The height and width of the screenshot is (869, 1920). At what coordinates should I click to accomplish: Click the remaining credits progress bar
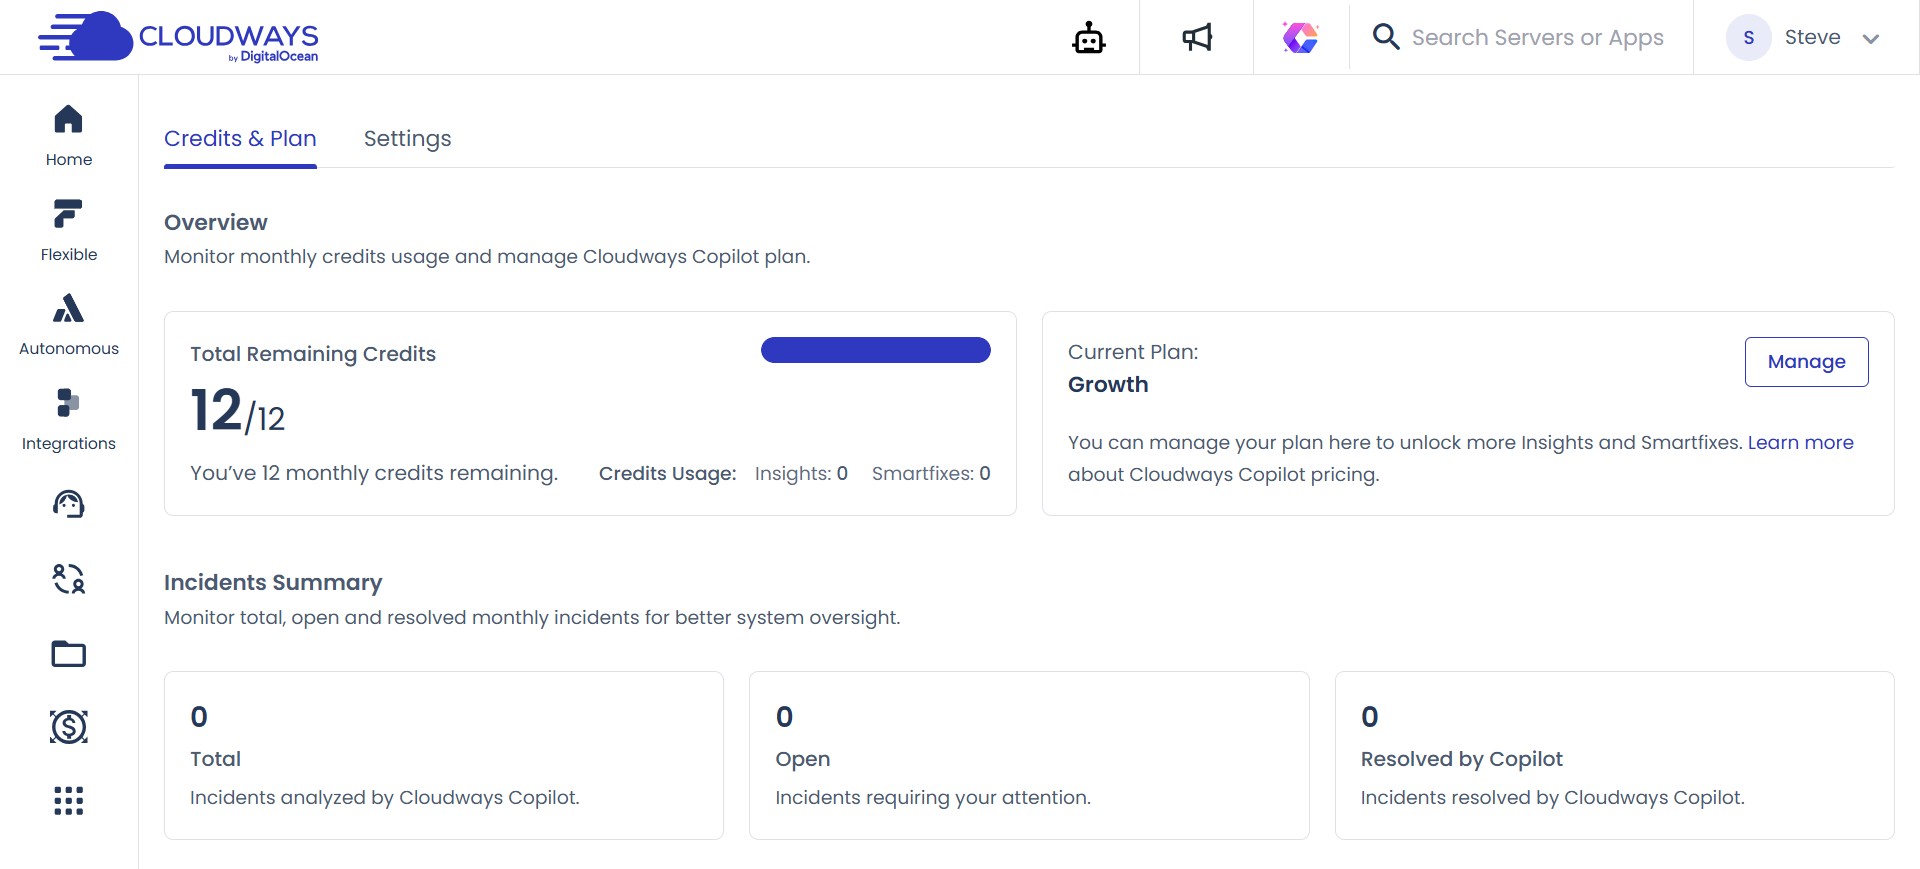coord(875,350)
